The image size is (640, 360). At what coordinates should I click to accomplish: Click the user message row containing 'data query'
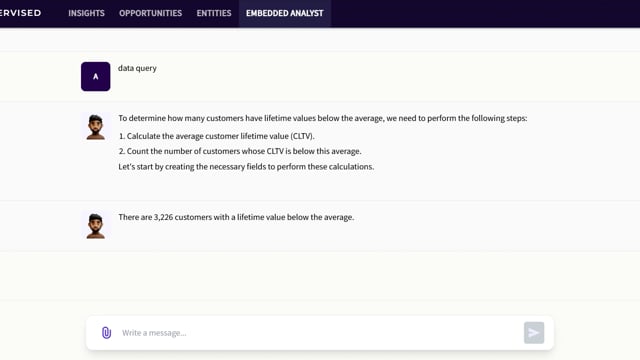[320, 76]
